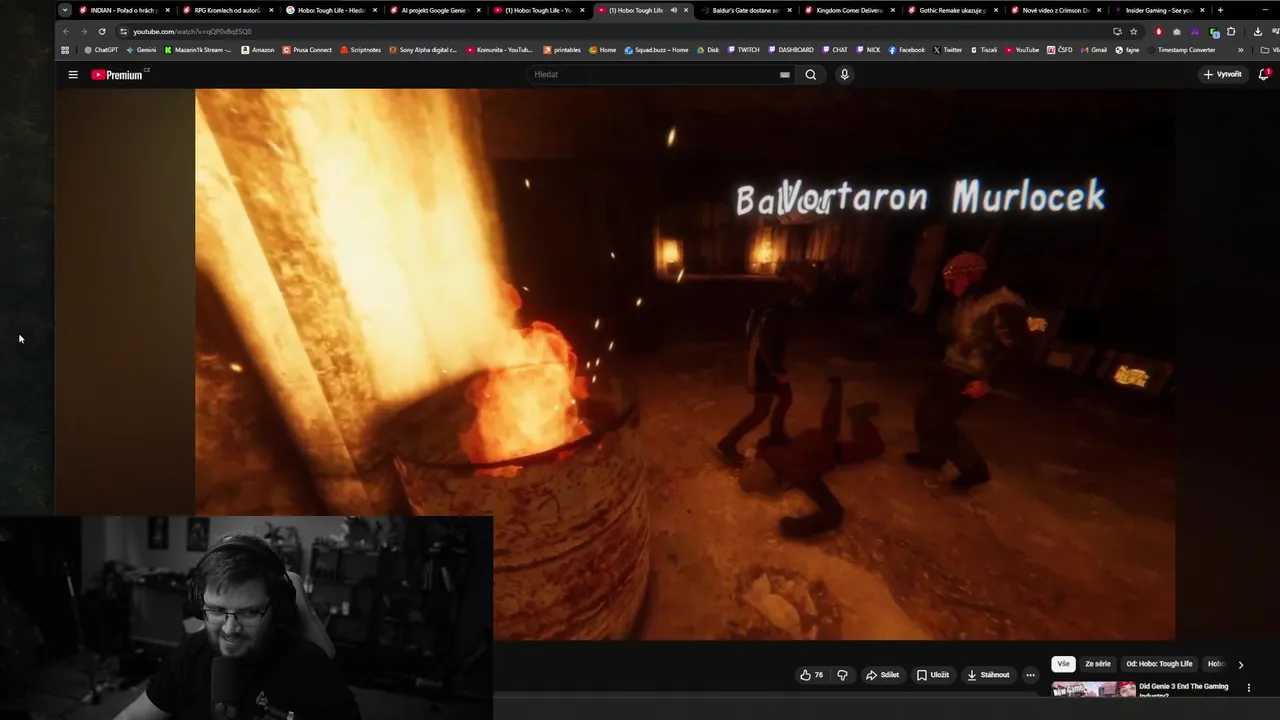Open browser downloads icon
The height and width of the screenshot is (720, 1280).
pos(1257,32)
